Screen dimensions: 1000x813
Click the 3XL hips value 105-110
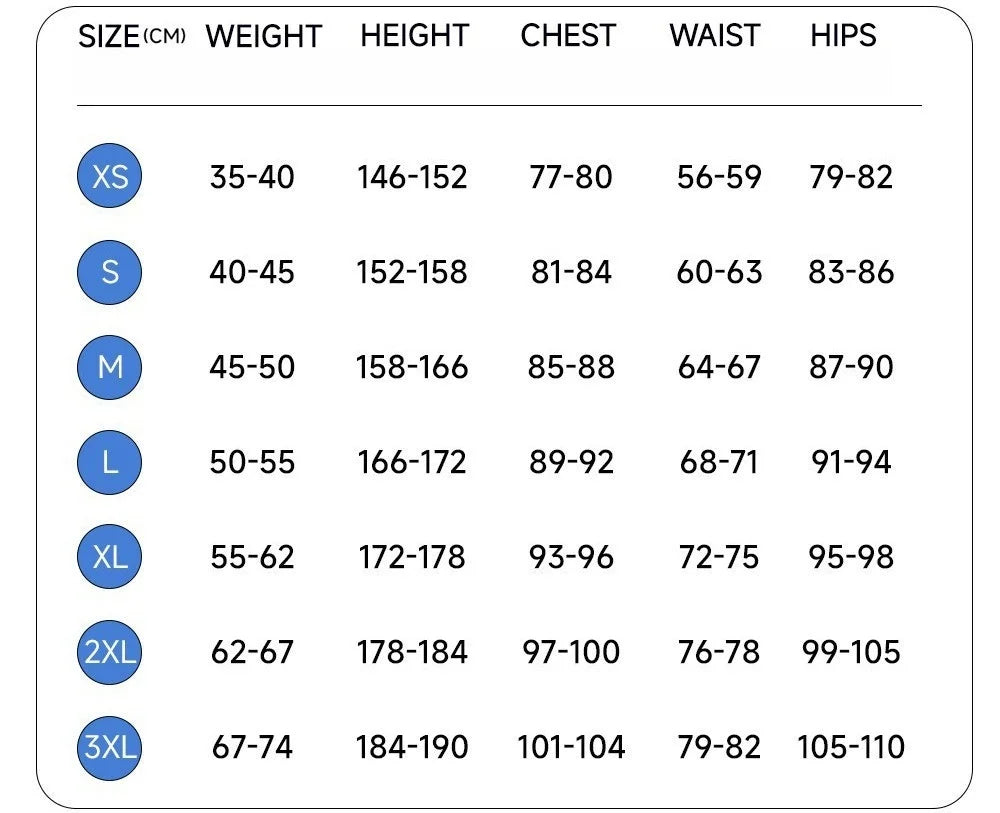coord(851,747)
